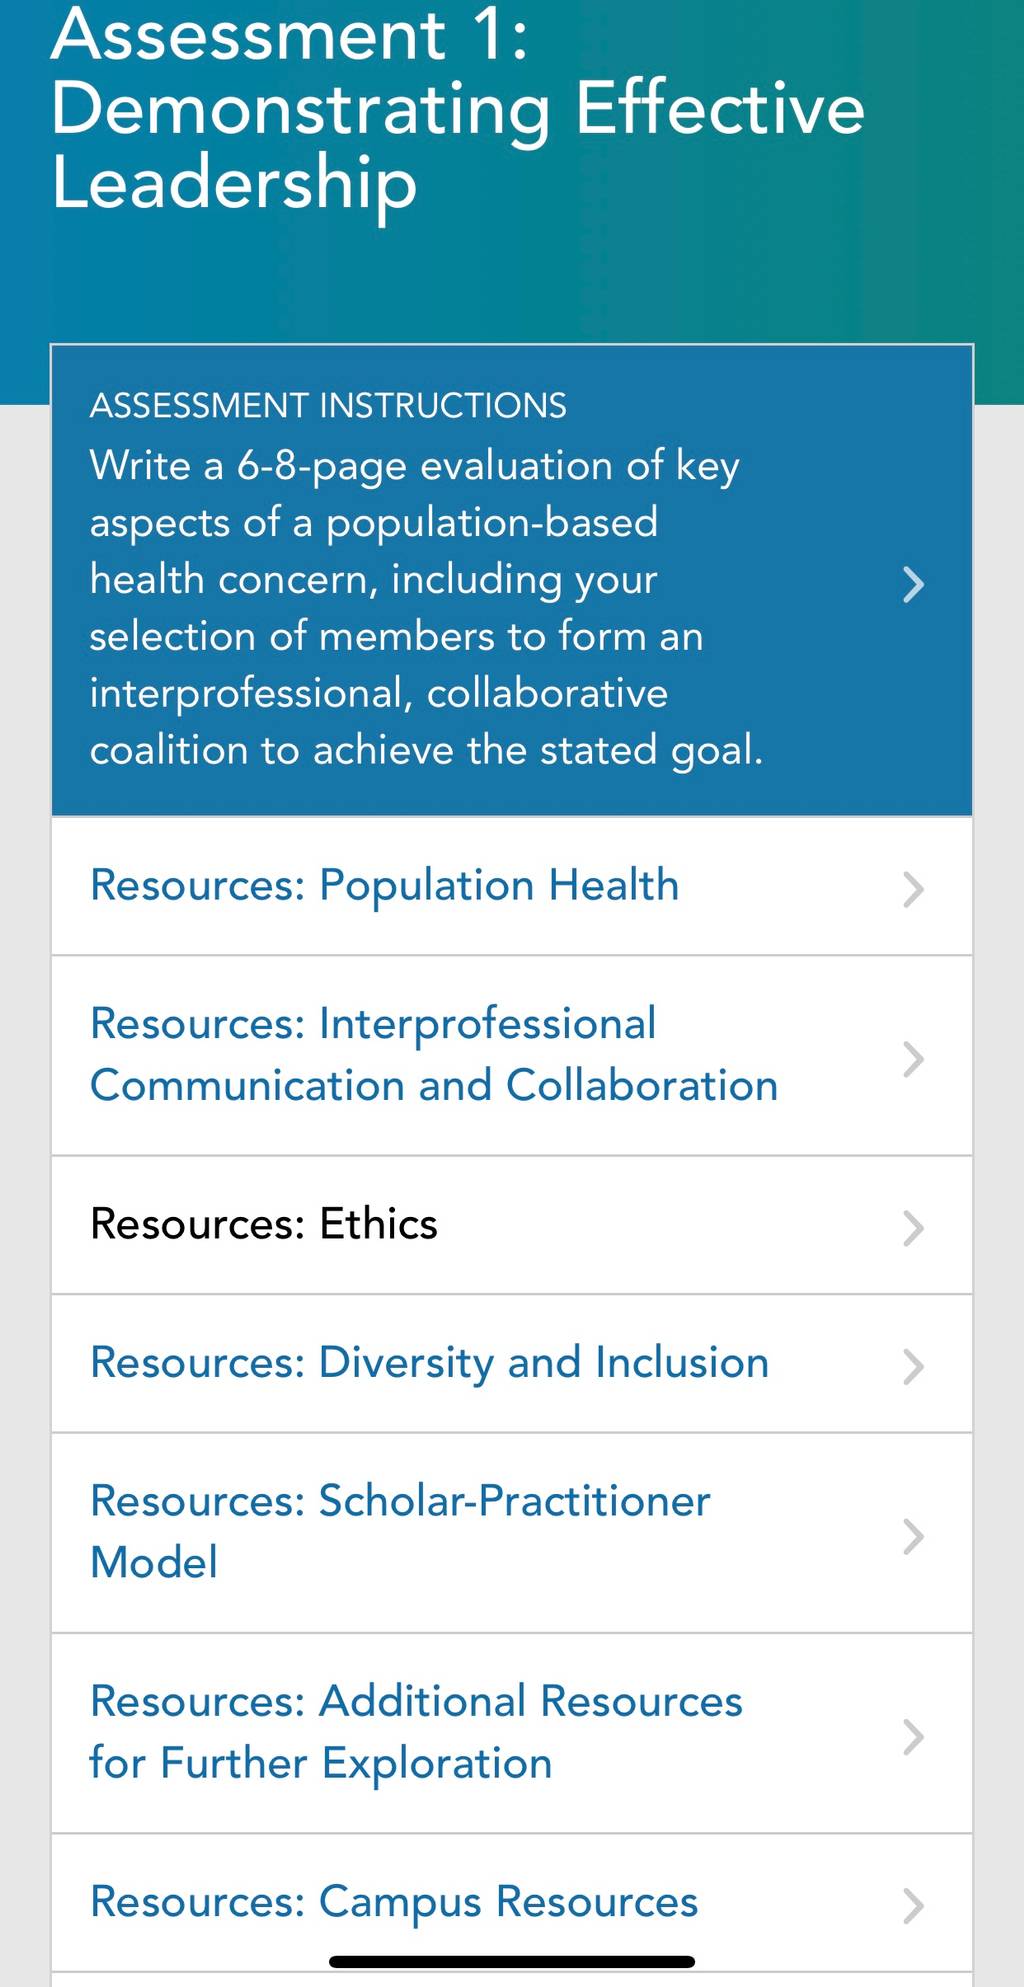Screen dimensions: 1024x1987
Task: Tap chevron beside Interprofessional Communication and Collaboration
Action: point(913,1059)
